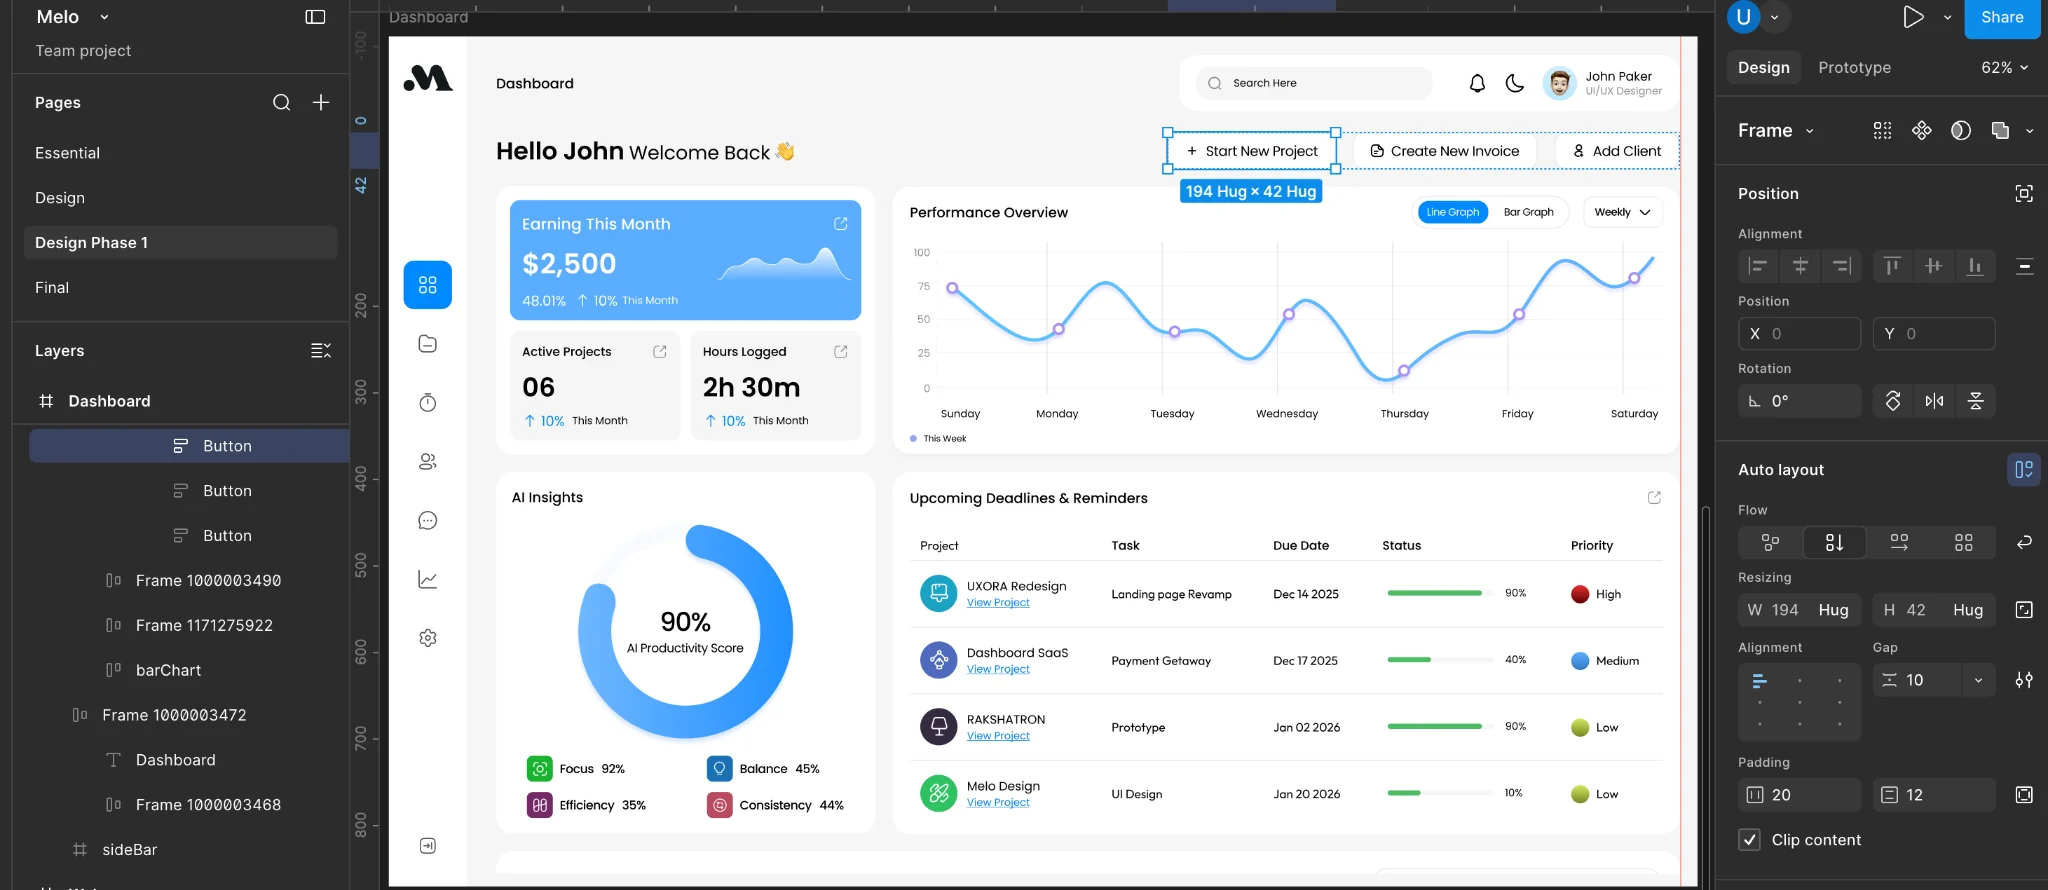Click View Project link under UXORA Redesign
Viewport: 2048px width, 890px height.
click(x=998, y=603)
